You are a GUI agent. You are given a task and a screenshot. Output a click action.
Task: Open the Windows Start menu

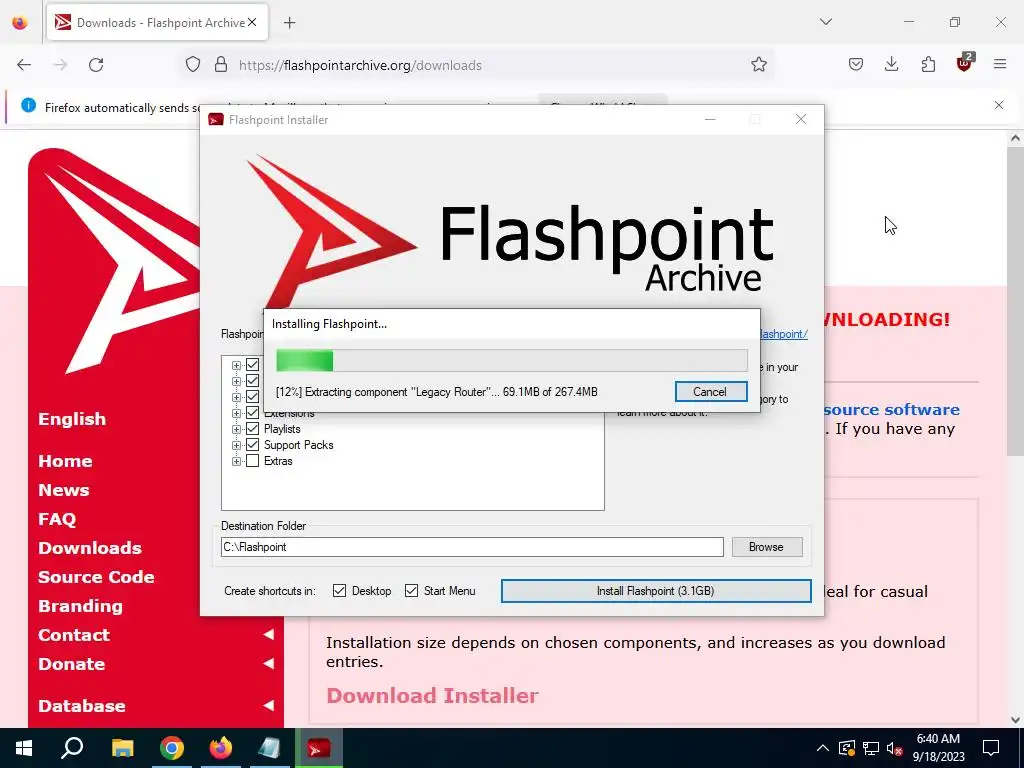pos(24,748)
